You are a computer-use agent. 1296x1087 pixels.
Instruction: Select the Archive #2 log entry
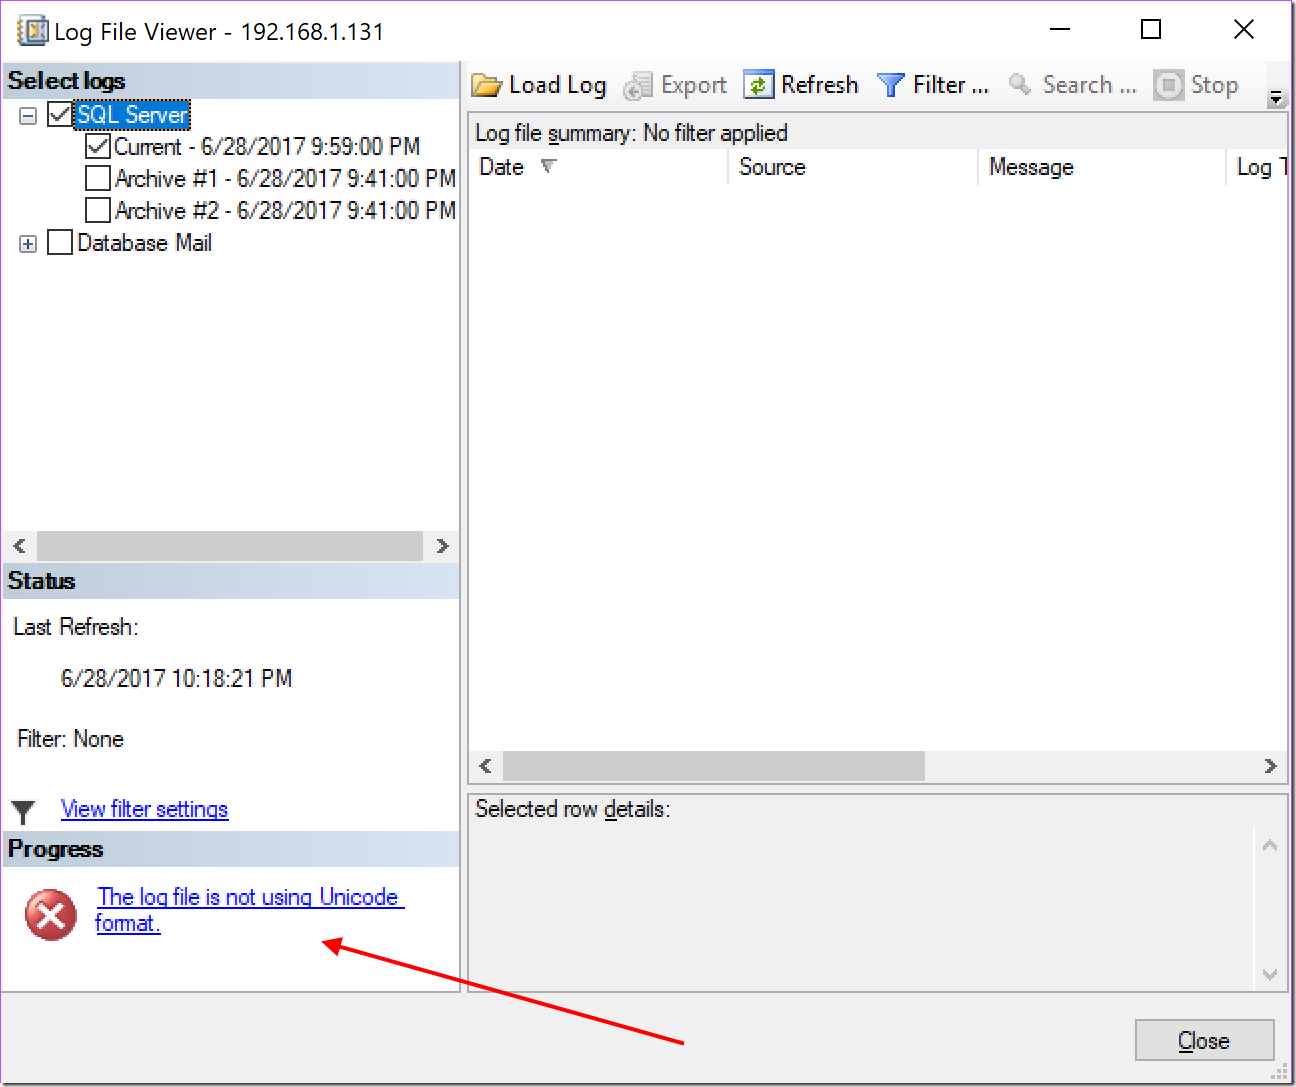coord(285,210)
